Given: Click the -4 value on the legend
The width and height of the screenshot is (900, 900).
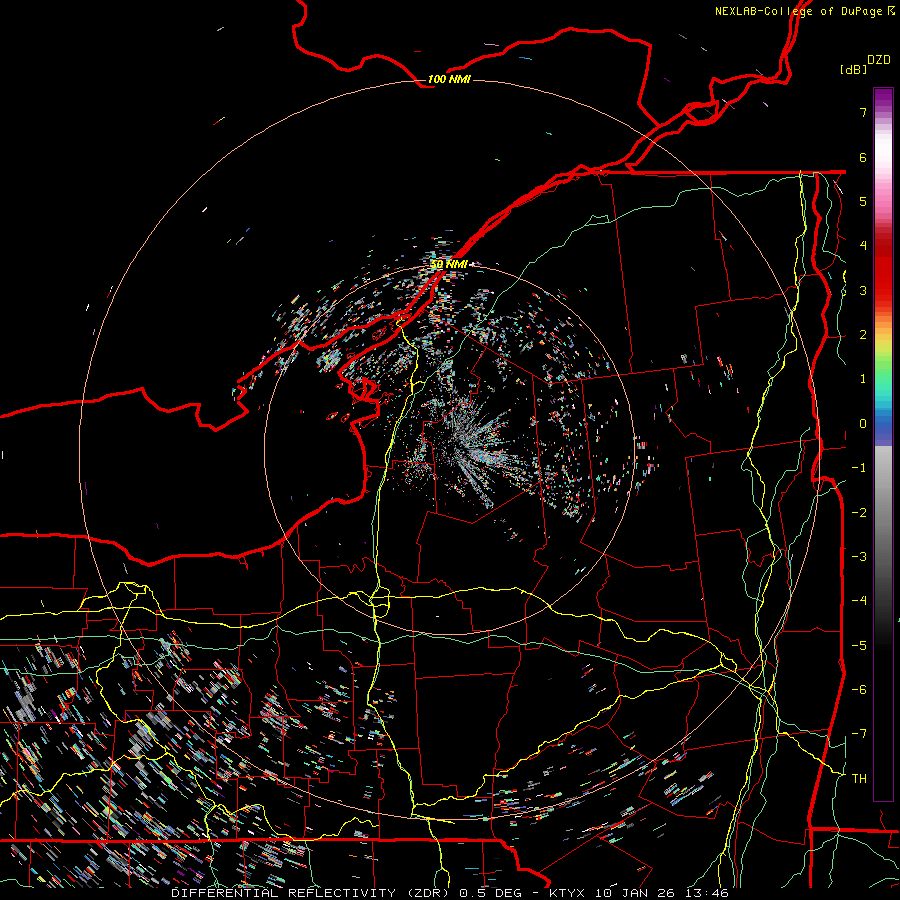Looking at the screenshot, I should 859,600.
